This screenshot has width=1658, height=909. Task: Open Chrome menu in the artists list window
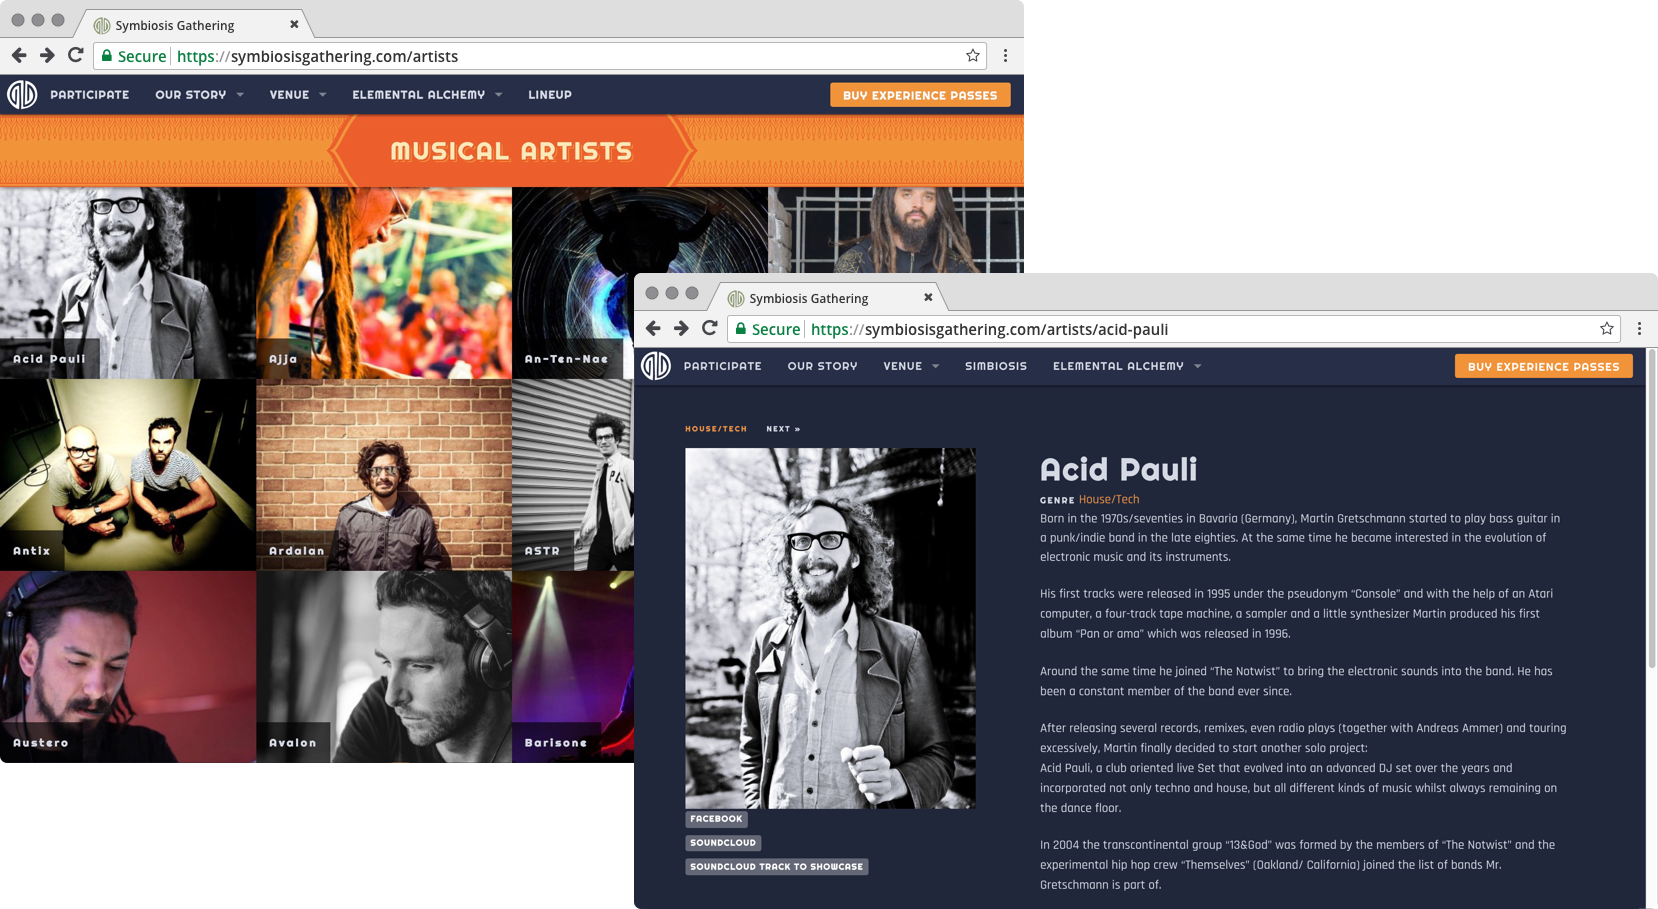click(x=1005, y=56)
